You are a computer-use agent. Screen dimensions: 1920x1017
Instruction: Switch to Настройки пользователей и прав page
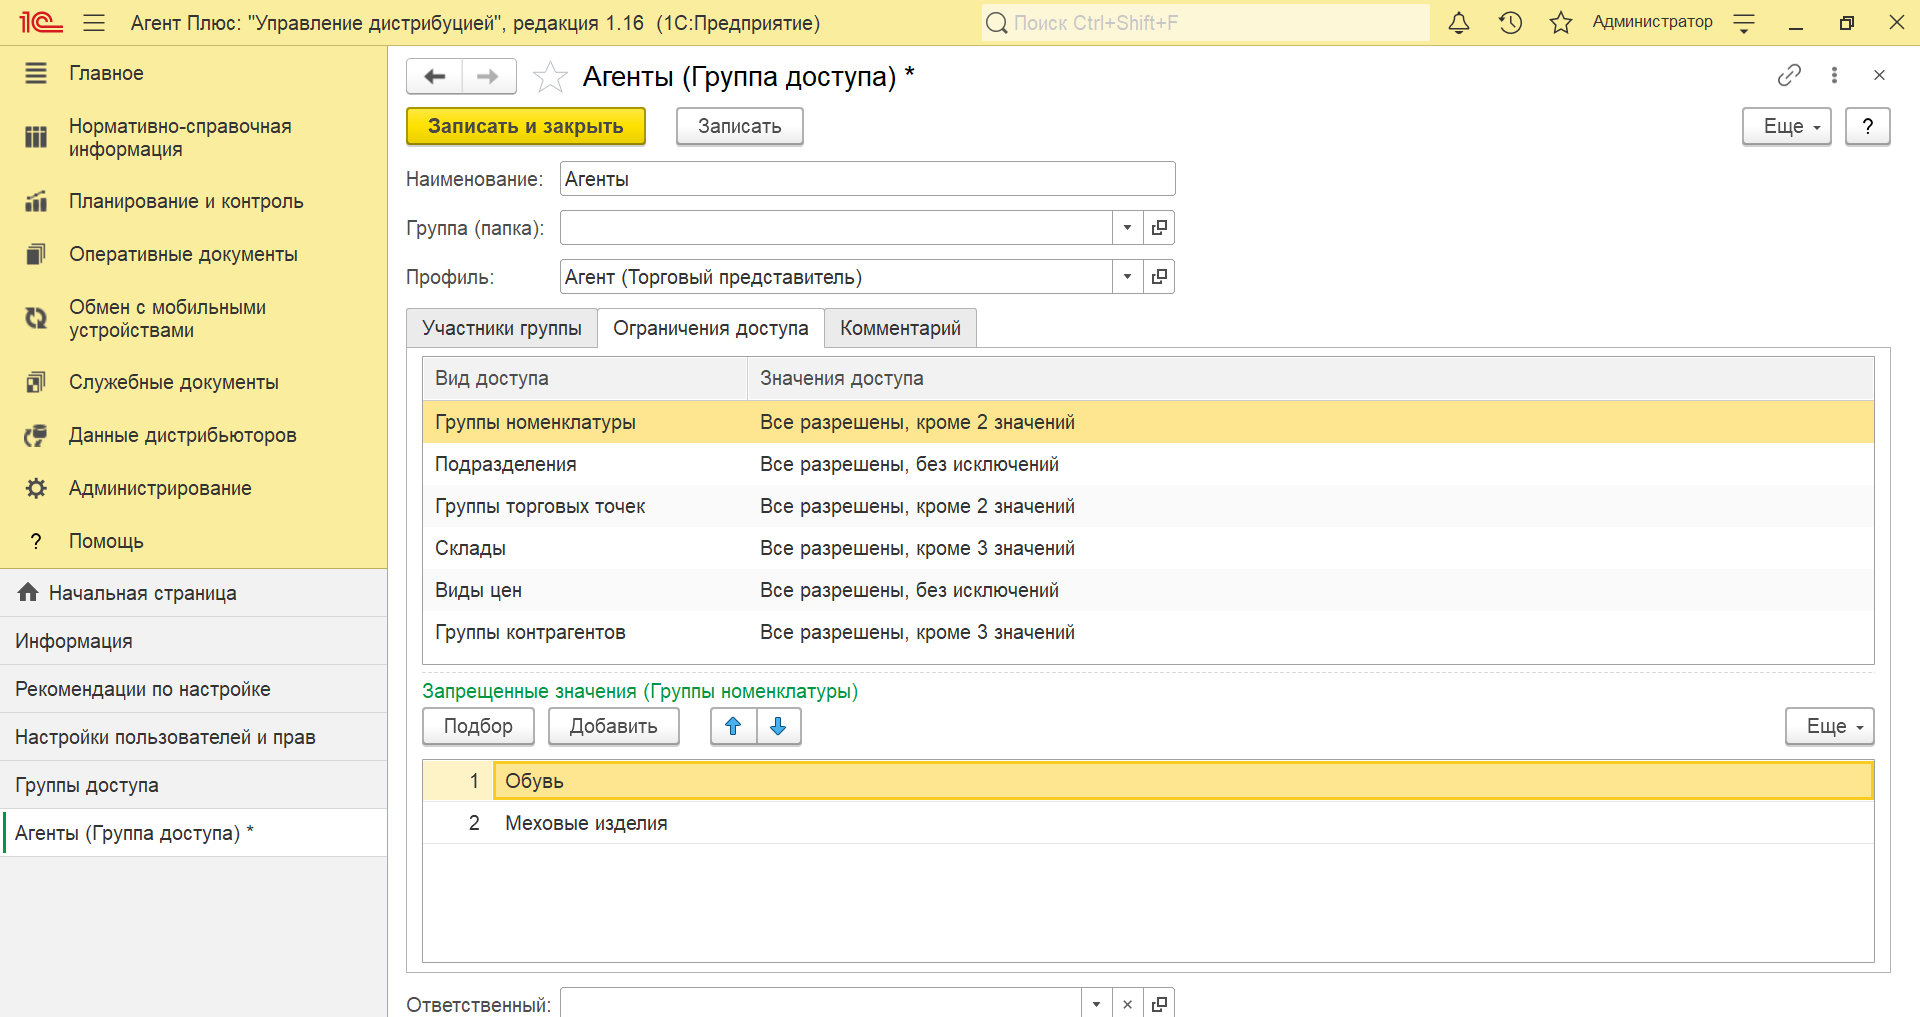(x=193, y=737)
